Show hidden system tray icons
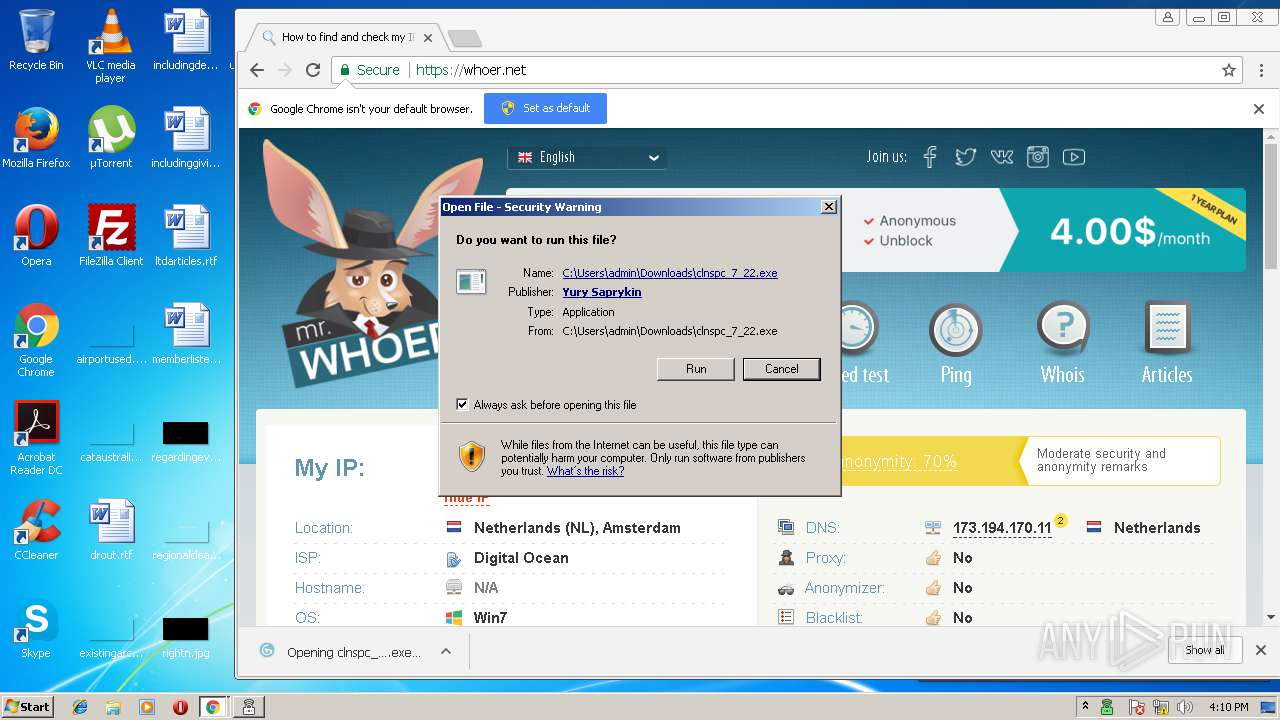 pyautogui.click(x=1085, y=706)
